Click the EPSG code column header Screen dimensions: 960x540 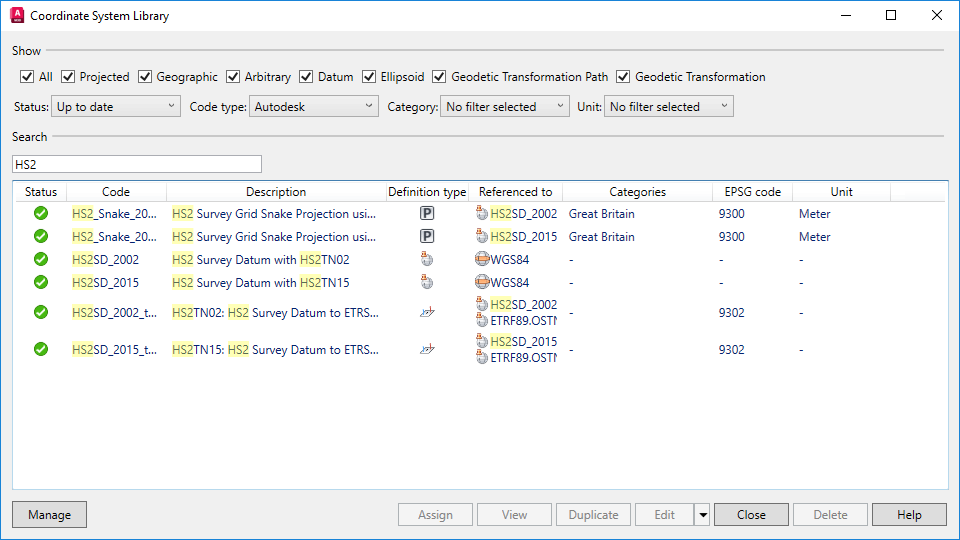pyautogui.click(x=752, y=192)
